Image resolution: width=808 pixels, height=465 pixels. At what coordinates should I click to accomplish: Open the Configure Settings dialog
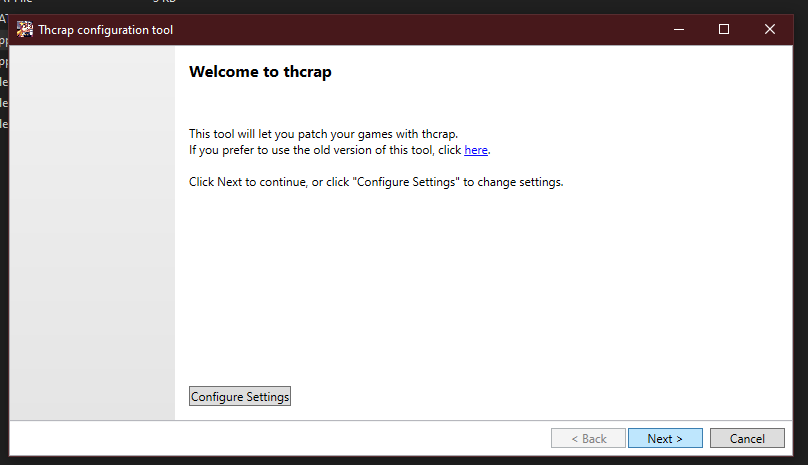tap(240, 396)
